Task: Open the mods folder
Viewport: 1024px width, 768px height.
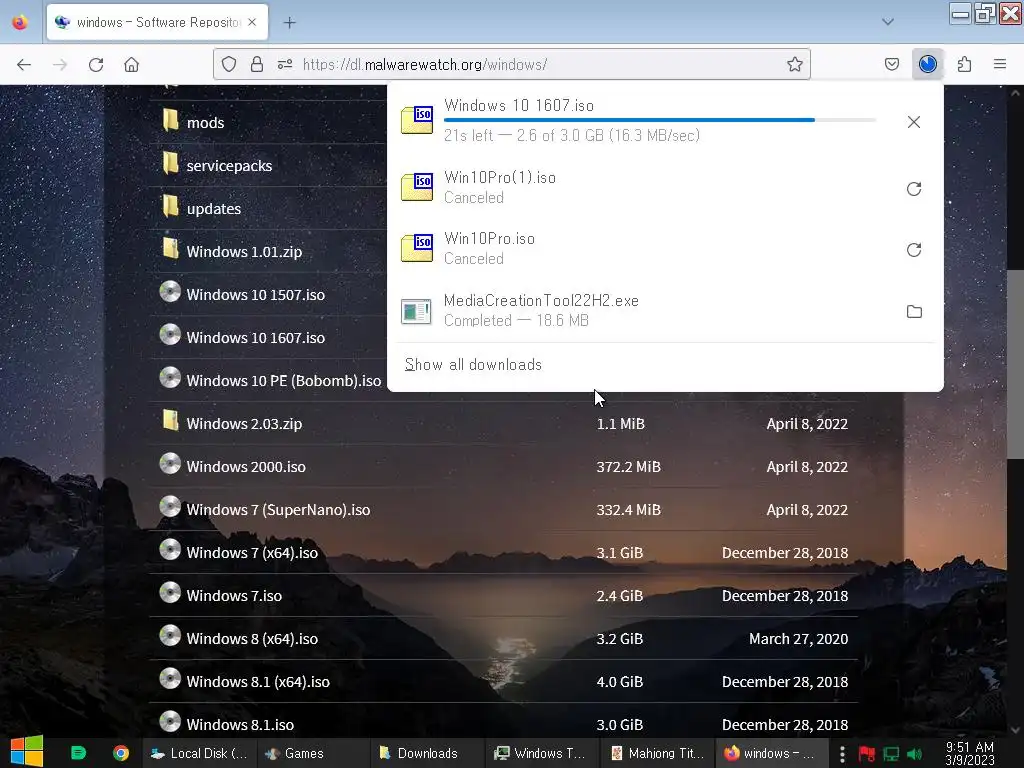Action: pyautogui.click(x=205, y=123)
